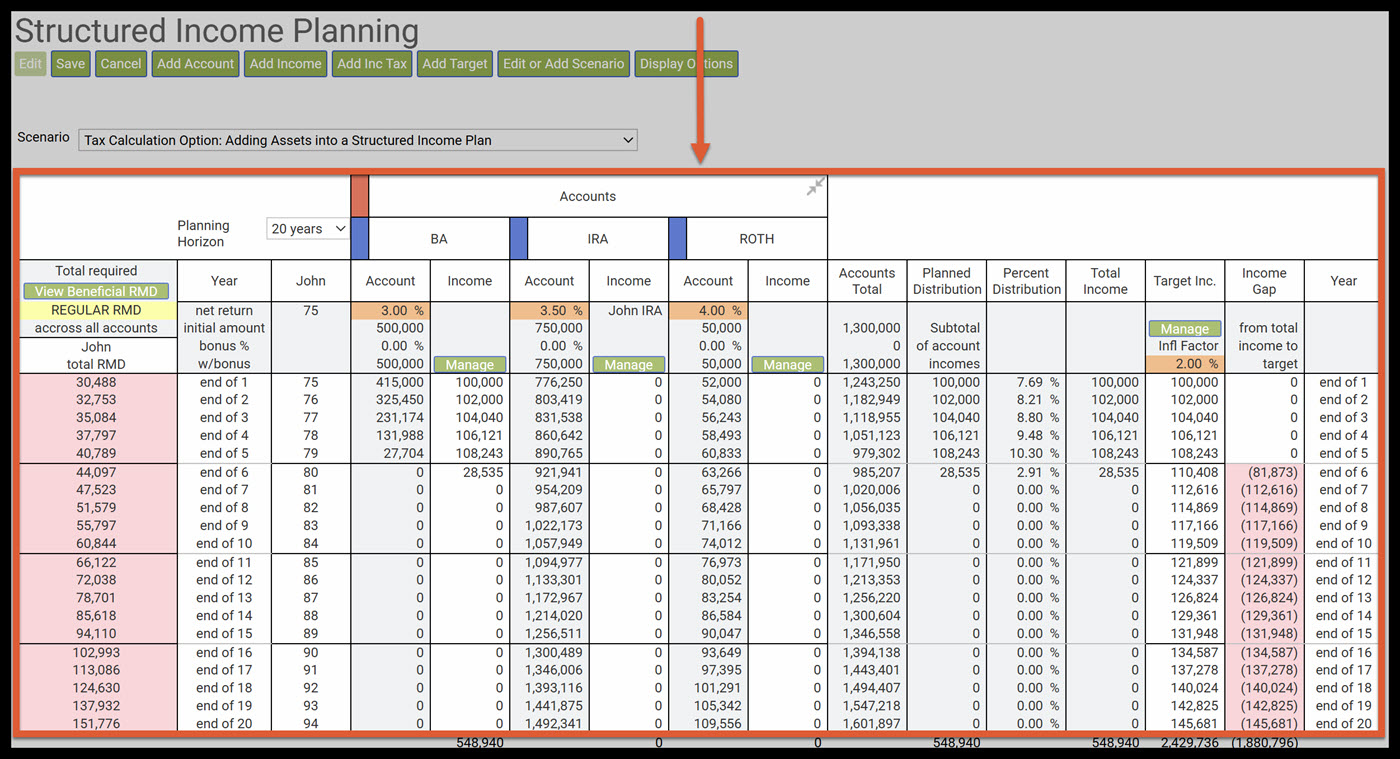Image resolution: width=1400 pixels, height=759 pixels.
Task: Click the yellow REGULAR RMD cell
Action: click(97, 311)
